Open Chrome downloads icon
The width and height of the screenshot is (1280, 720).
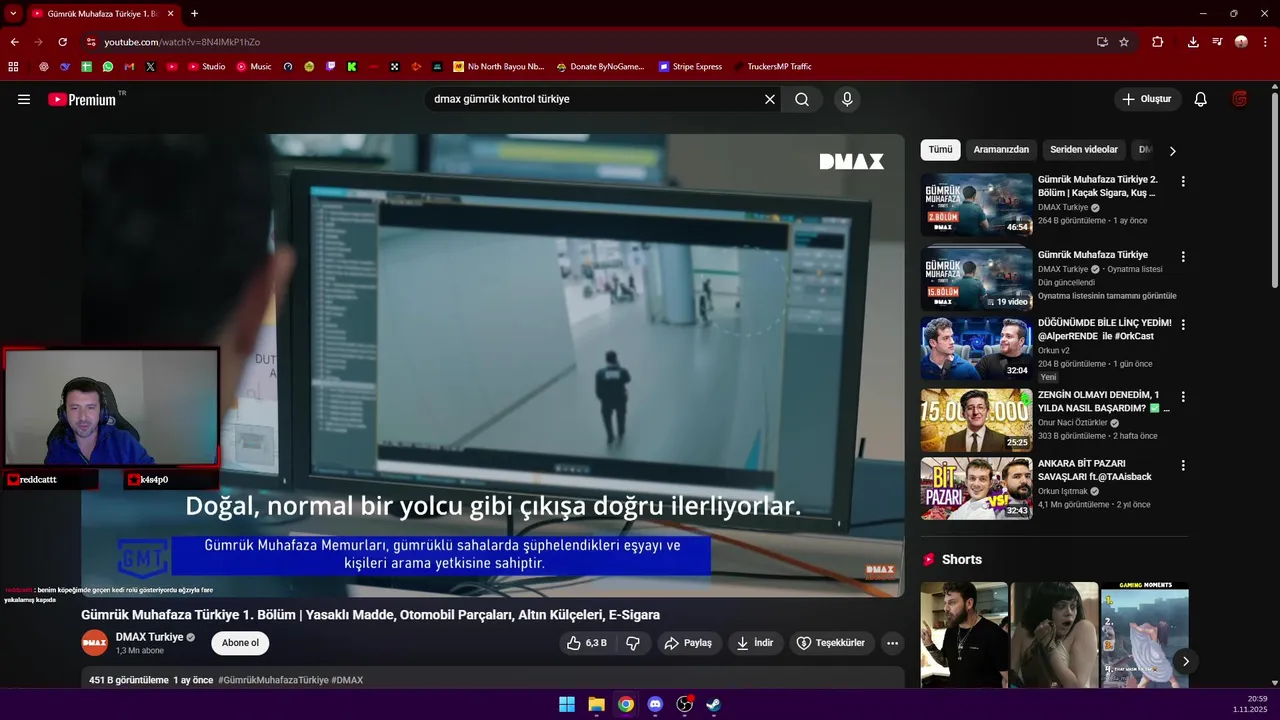(1193, 42)
